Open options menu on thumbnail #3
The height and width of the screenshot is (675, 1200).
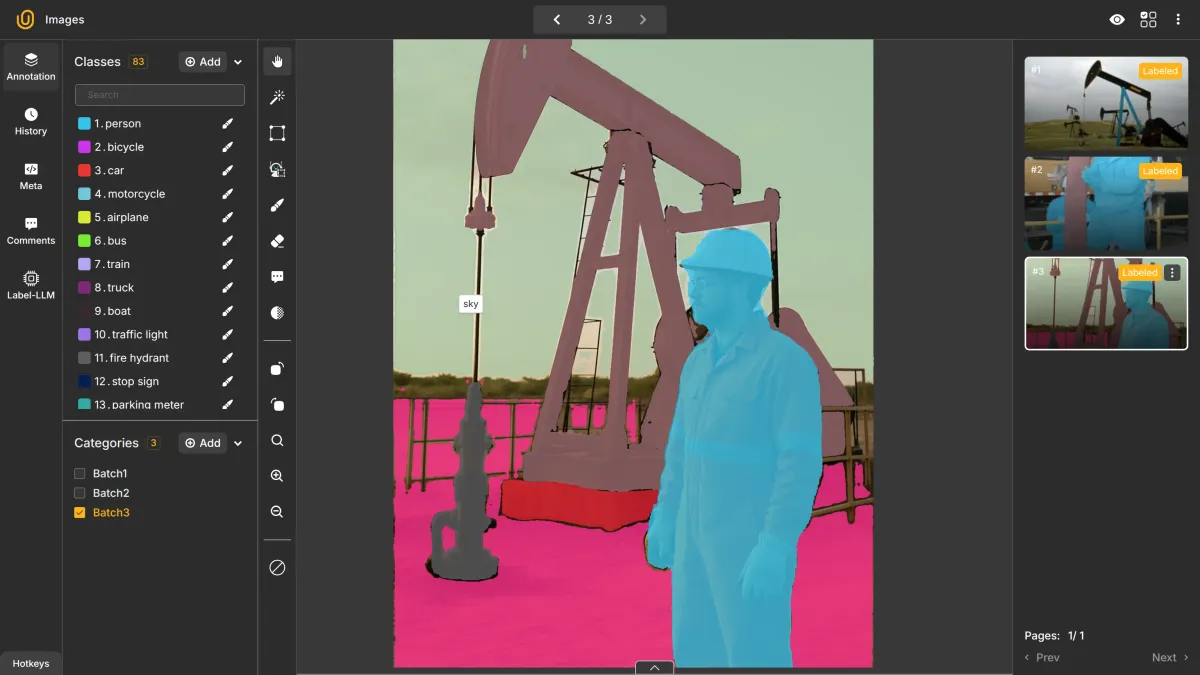coord(1173,272)
